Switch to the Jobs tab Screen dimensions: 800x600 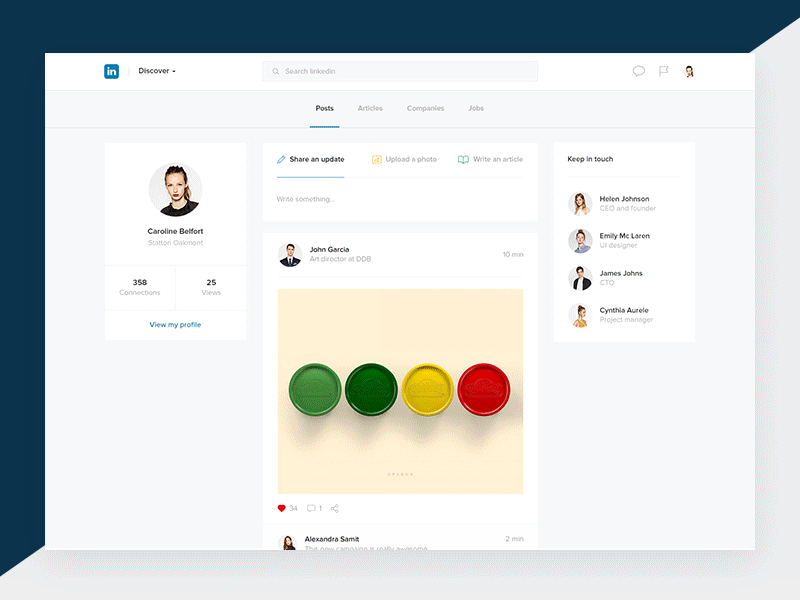pos(476,108)
